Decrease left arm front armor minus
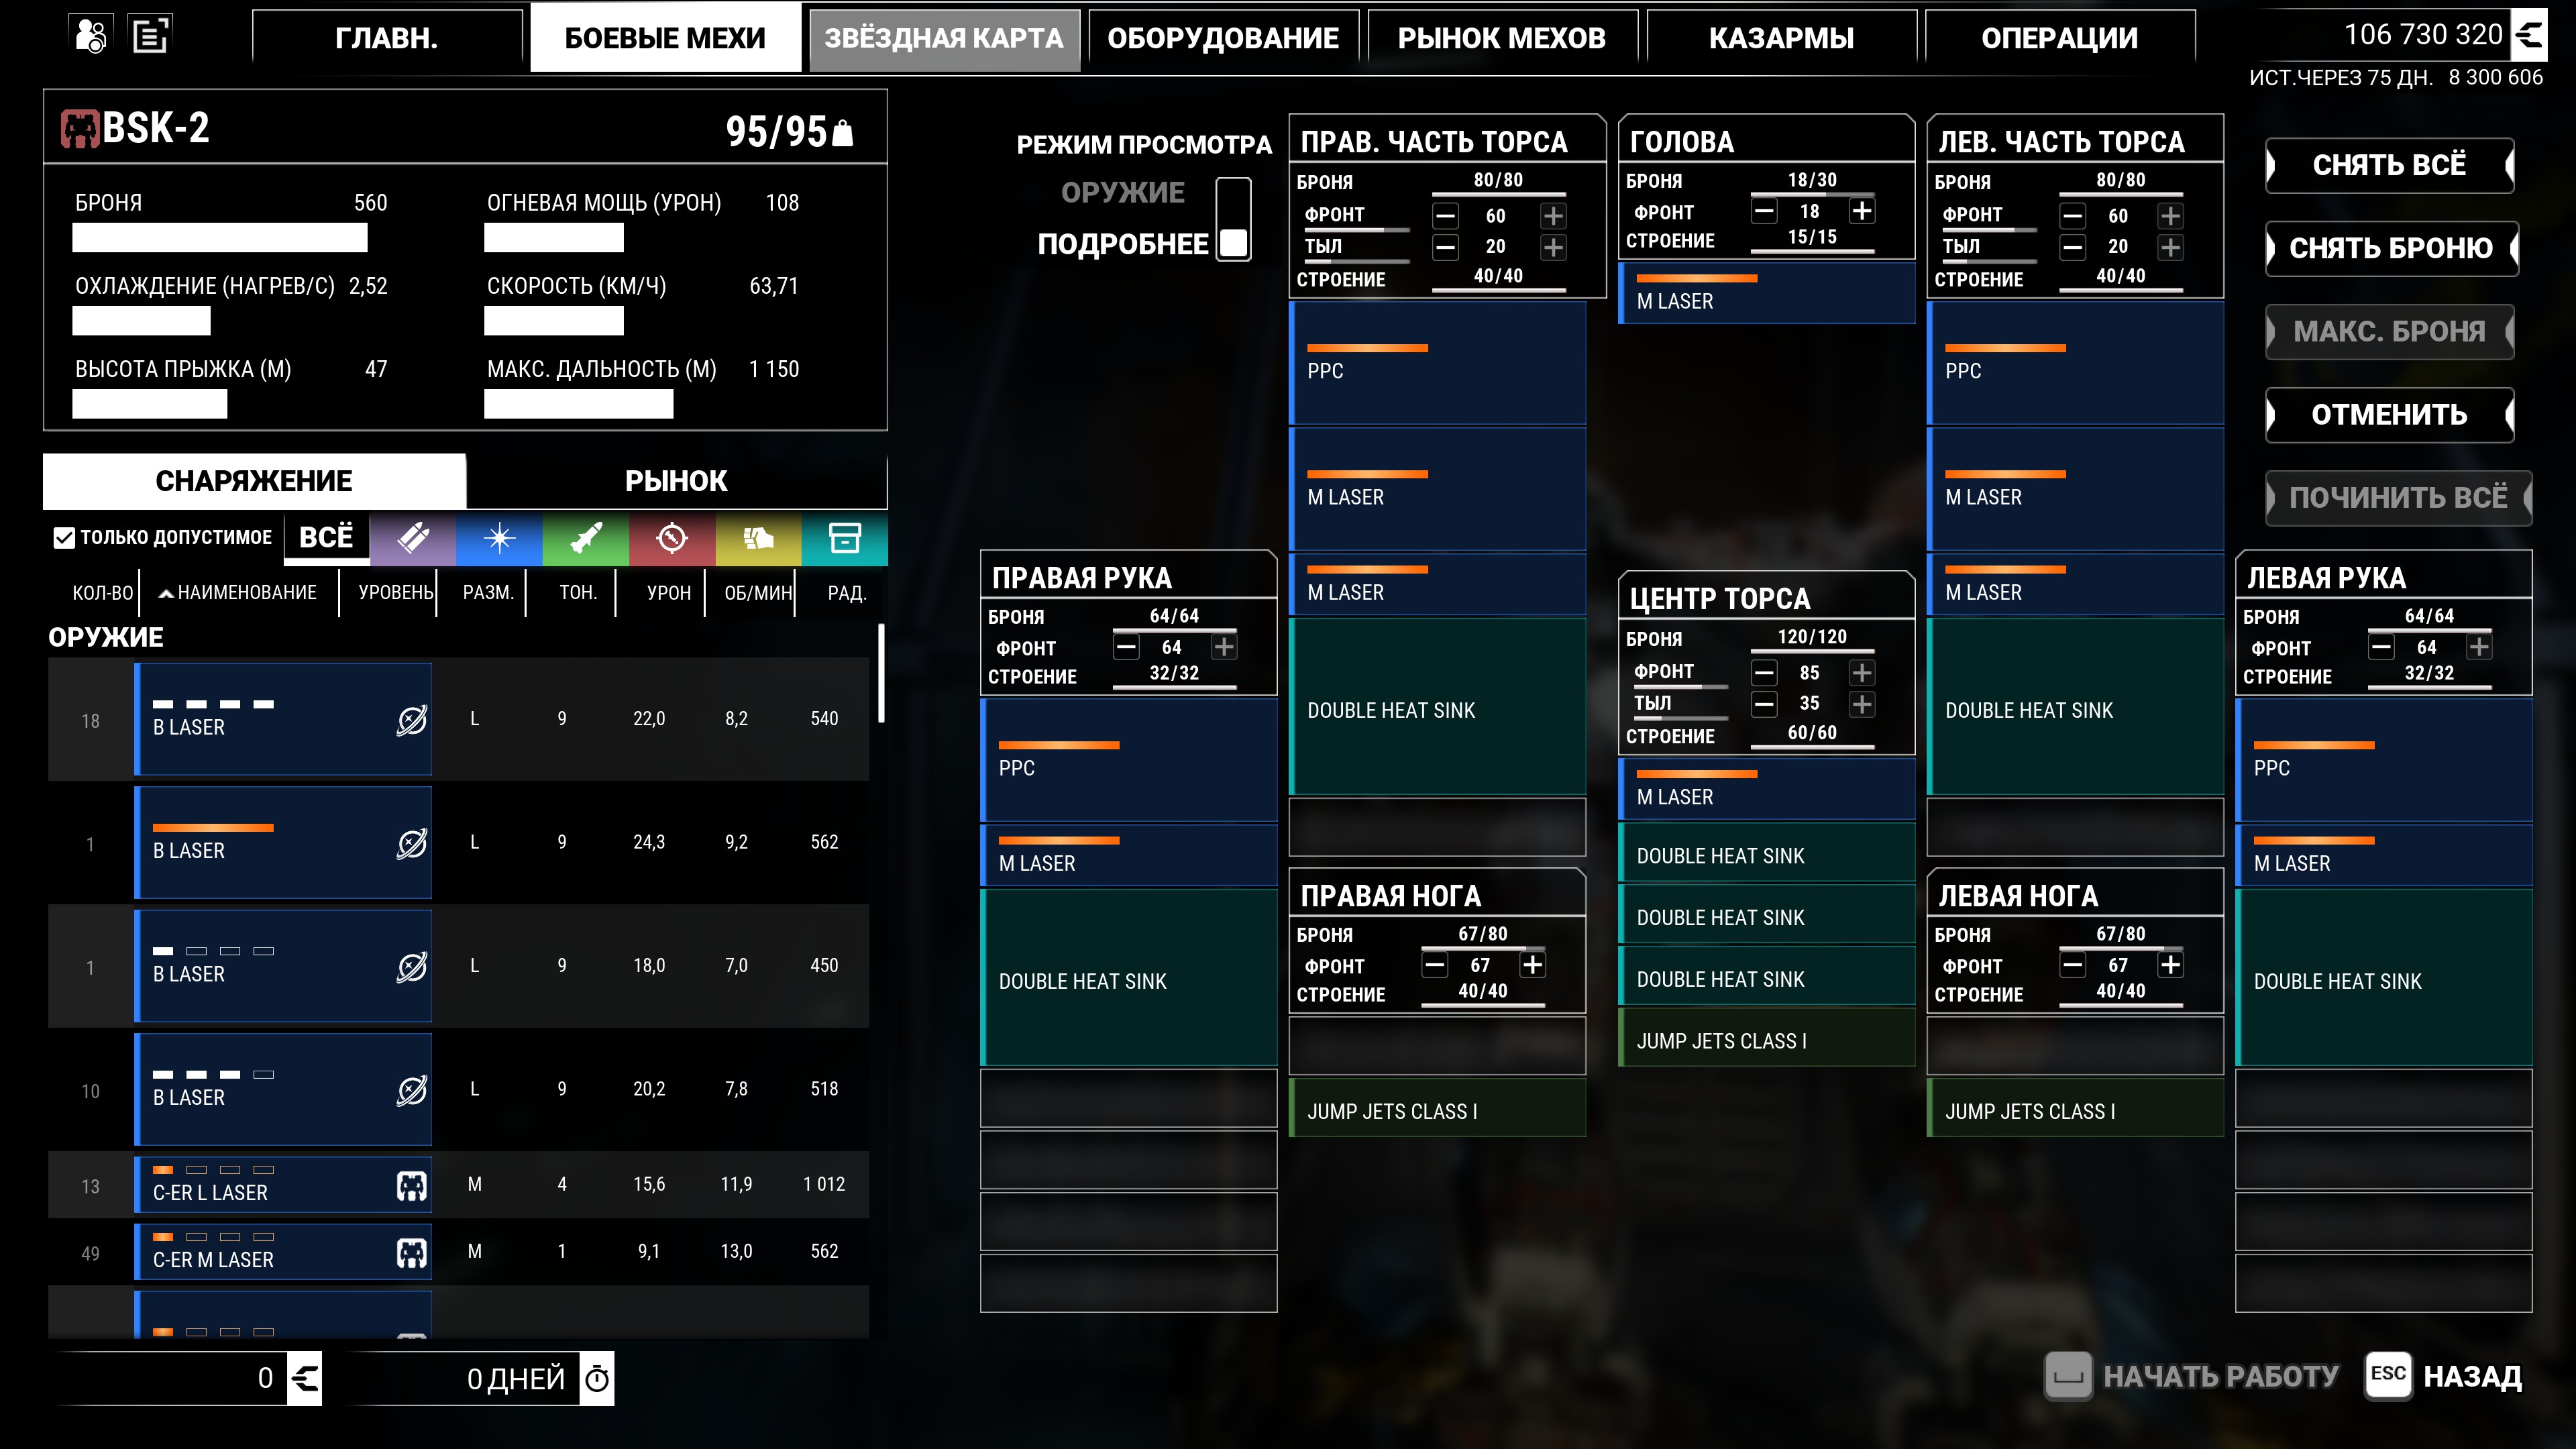The width and height of the screenshot is (2576, 1449). click(2382, 647)
